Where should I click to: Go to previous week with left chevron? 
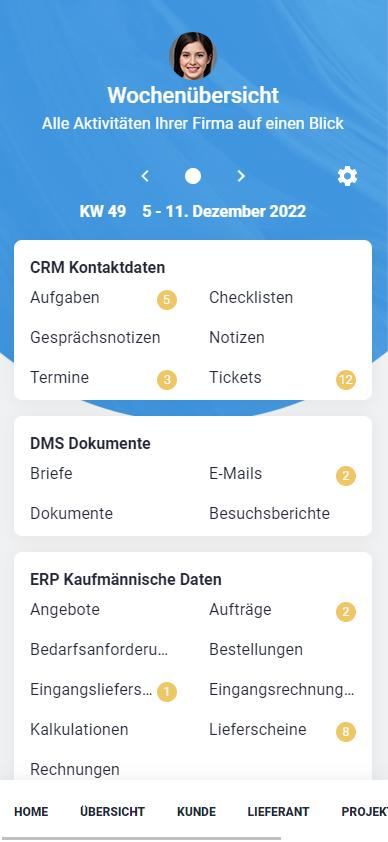tap(145, 176)
